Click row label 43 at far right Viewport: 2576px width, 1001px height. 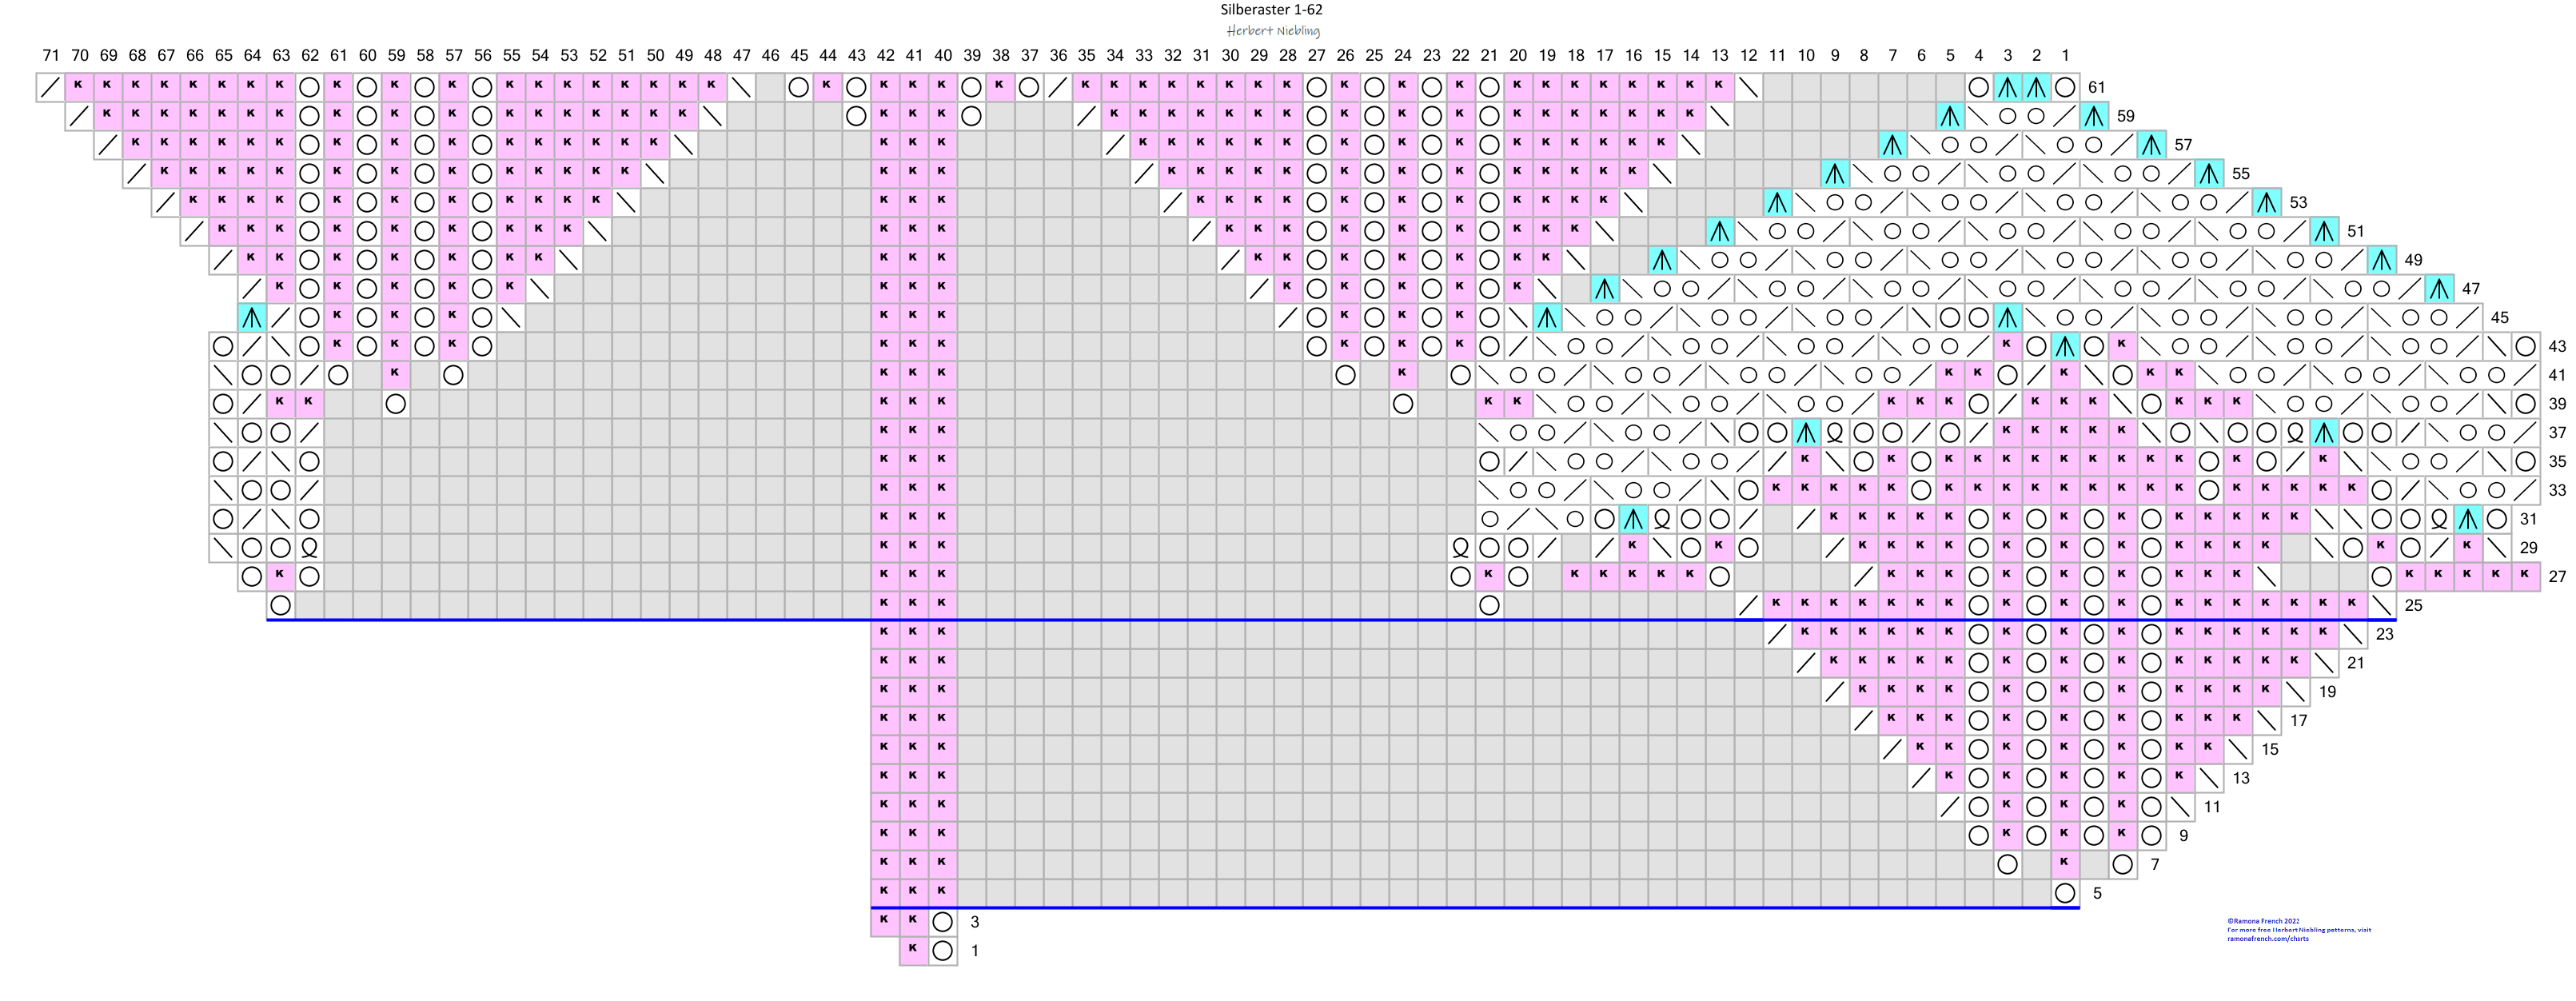point(2557,347)
